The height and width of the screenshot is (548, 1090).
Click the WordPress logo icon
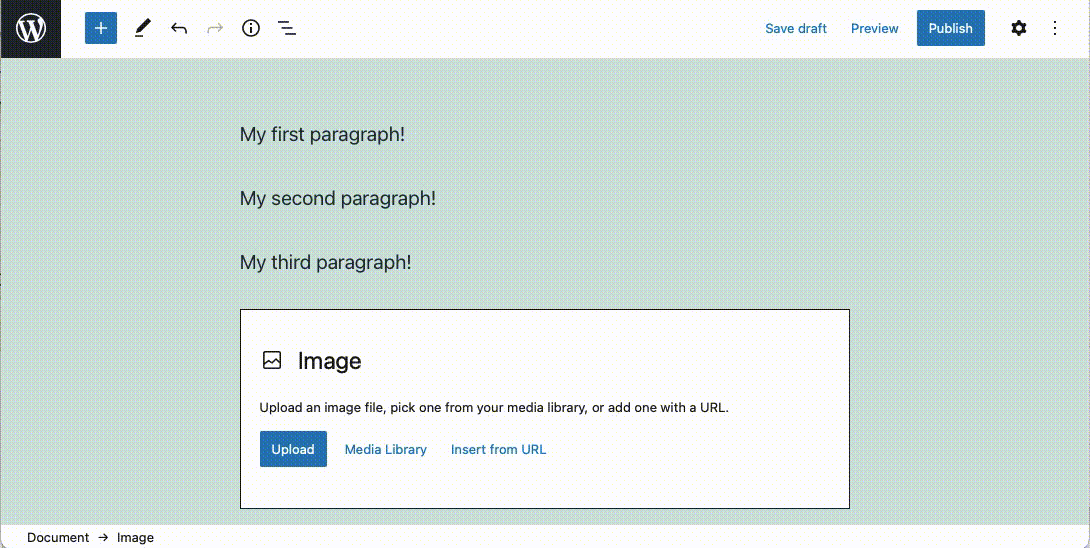[x=31, y=29]
